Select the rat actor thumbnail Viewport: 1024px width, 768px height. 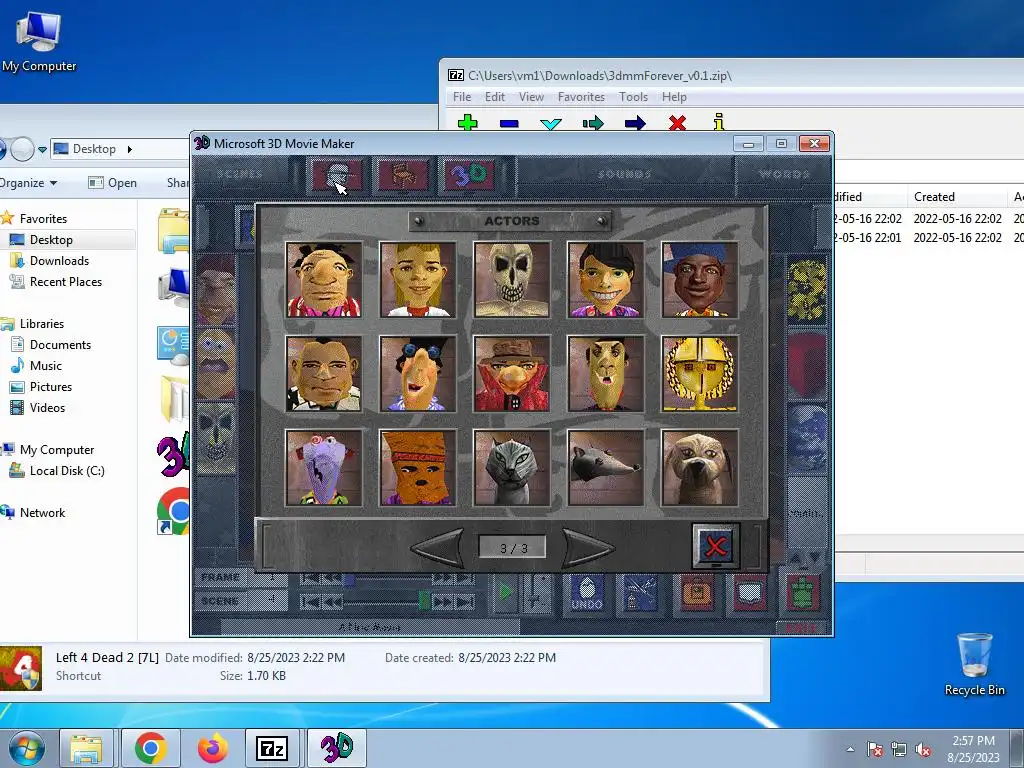point(605,468)
